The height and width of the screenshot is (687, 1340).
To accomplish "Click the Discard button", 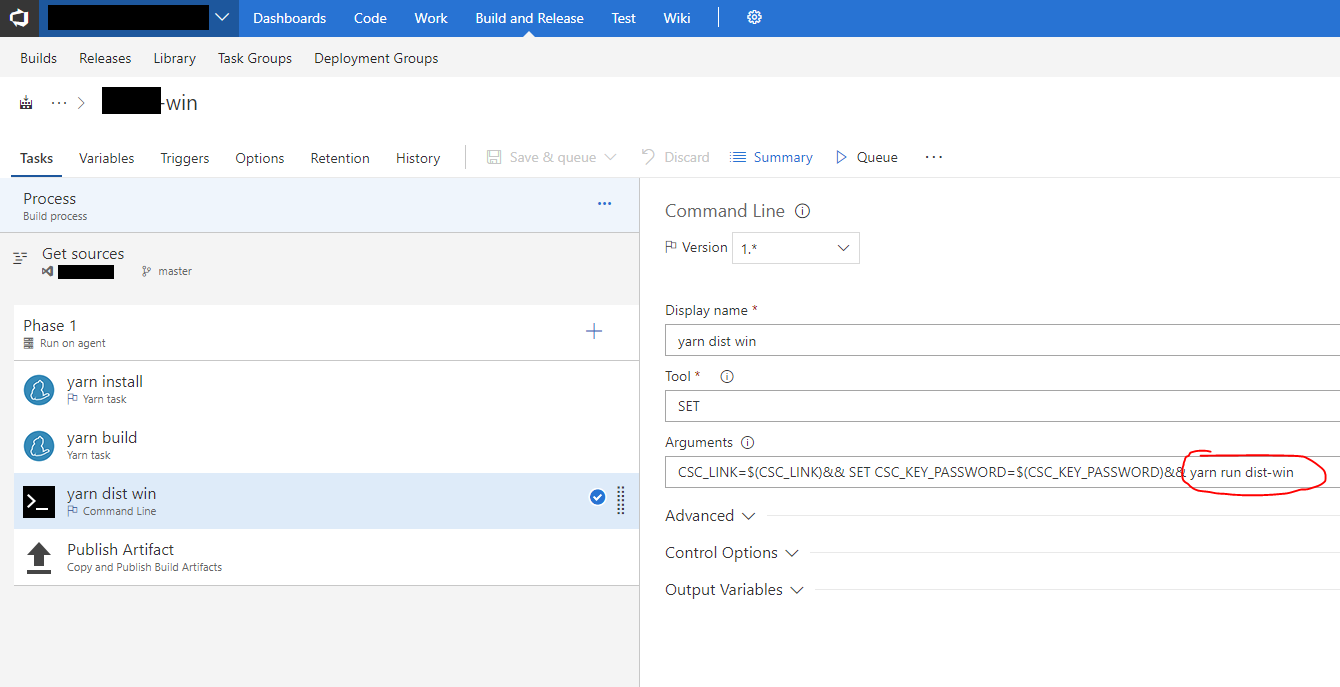I will (x=675, y=157).
